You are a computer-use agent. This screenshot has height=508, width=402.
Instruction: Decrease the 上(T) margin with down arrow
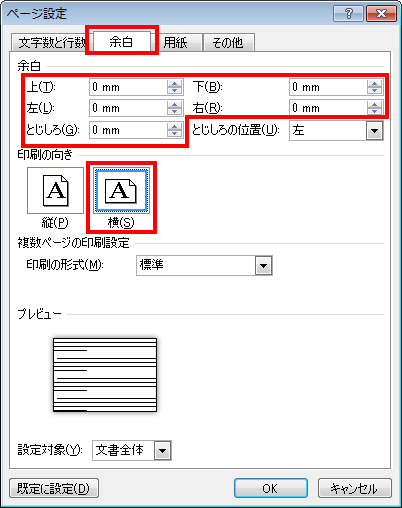pyautogui.click(x=174, y=91)
